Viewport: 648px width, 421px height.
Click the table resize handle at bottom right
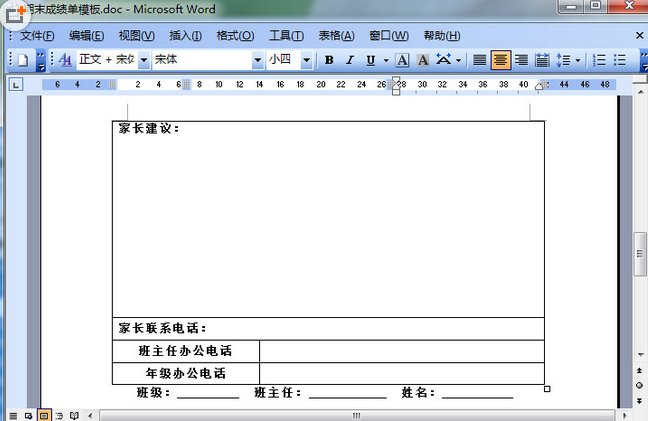547,389
